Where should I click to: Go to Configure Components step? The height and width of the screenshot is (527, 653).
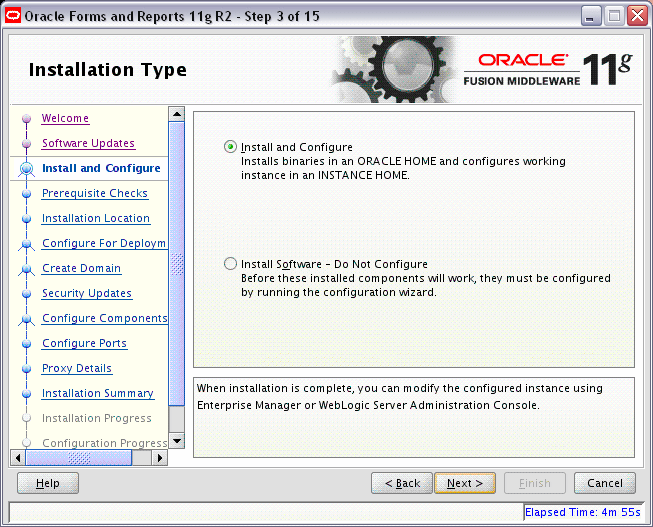tap(105, 318)
